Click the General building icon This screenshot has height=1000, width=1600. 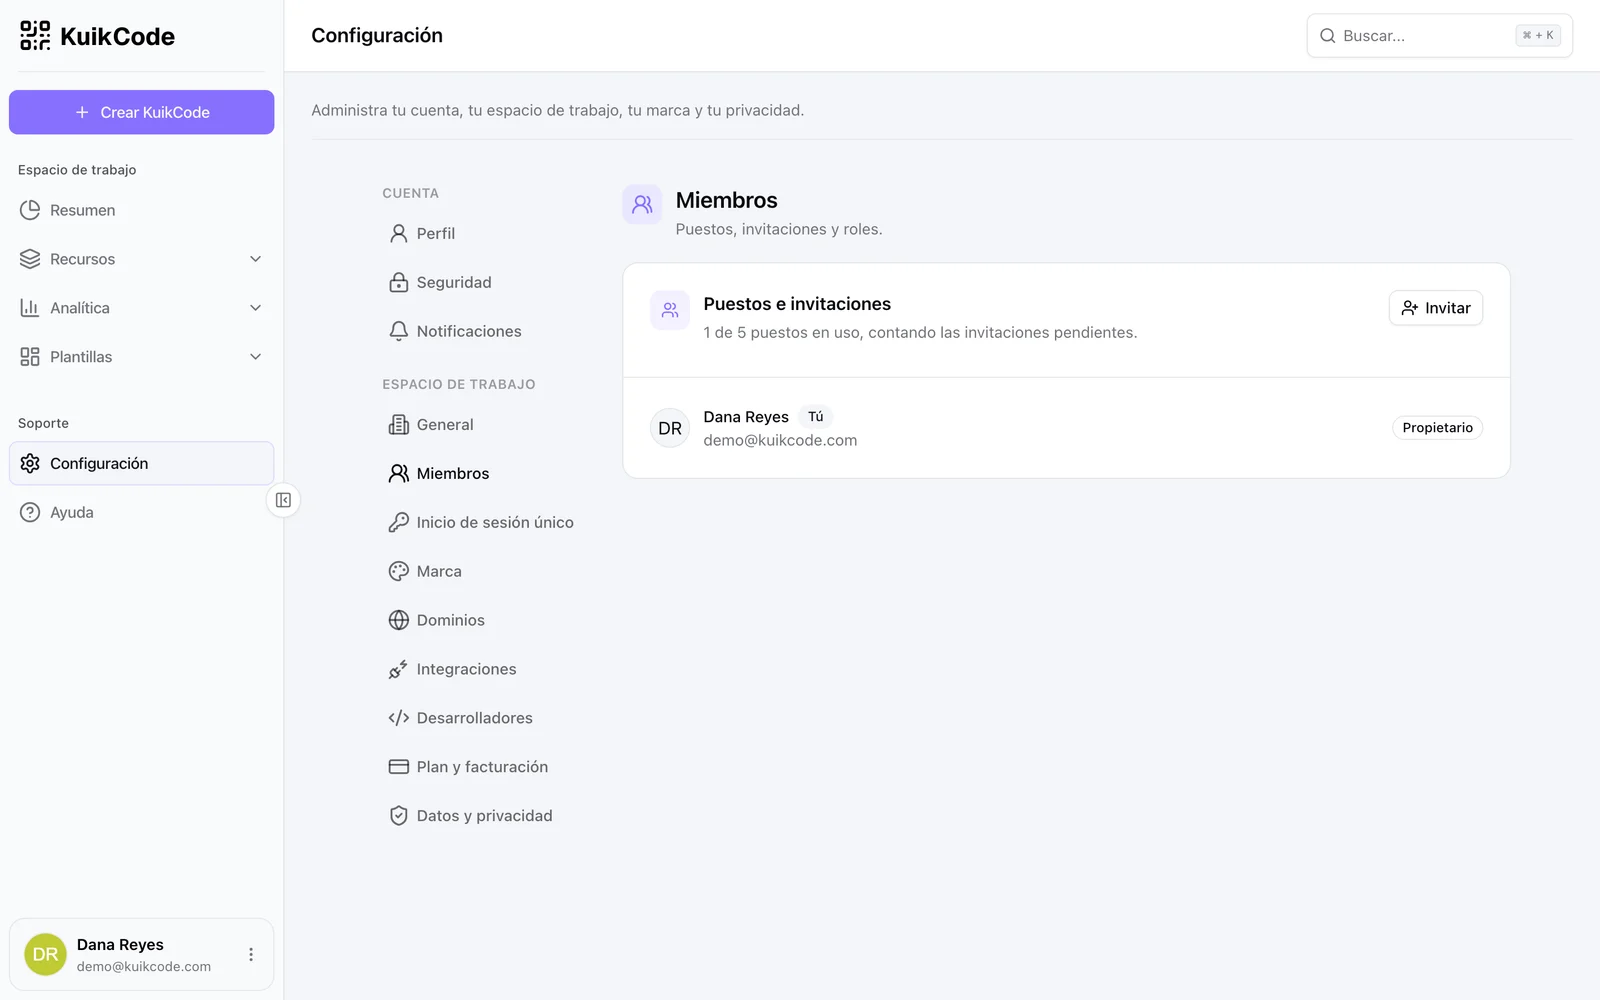398,424
